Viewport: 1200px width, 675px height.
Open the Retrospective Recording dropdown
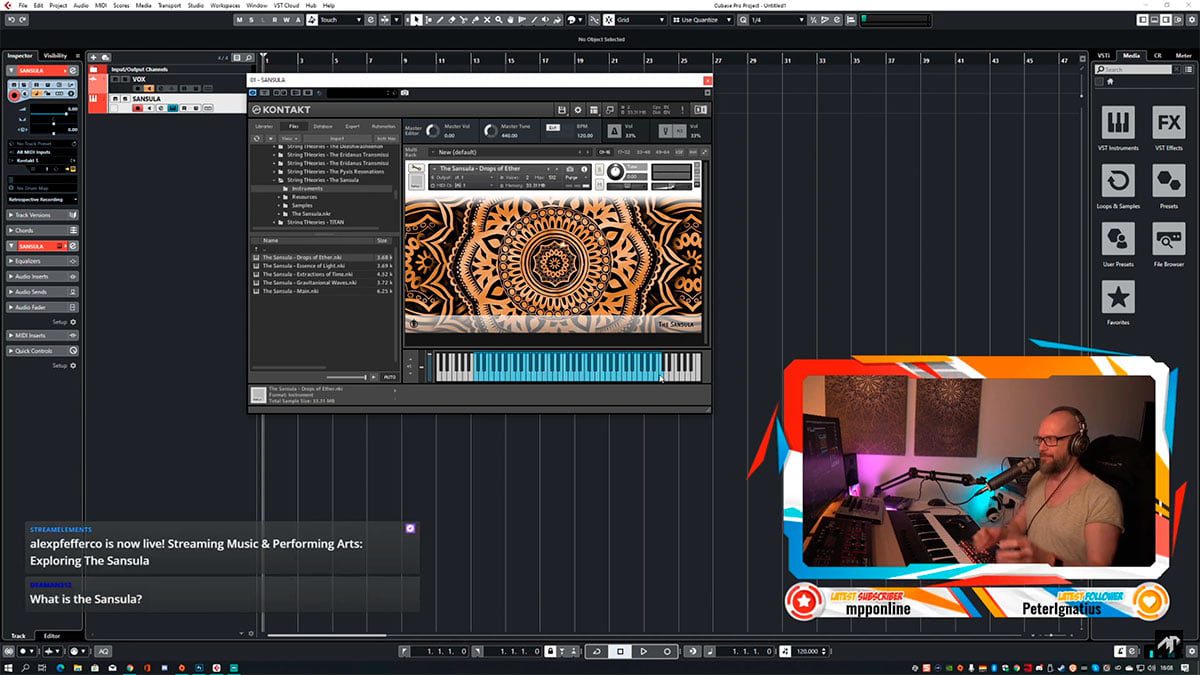point(43,199)
